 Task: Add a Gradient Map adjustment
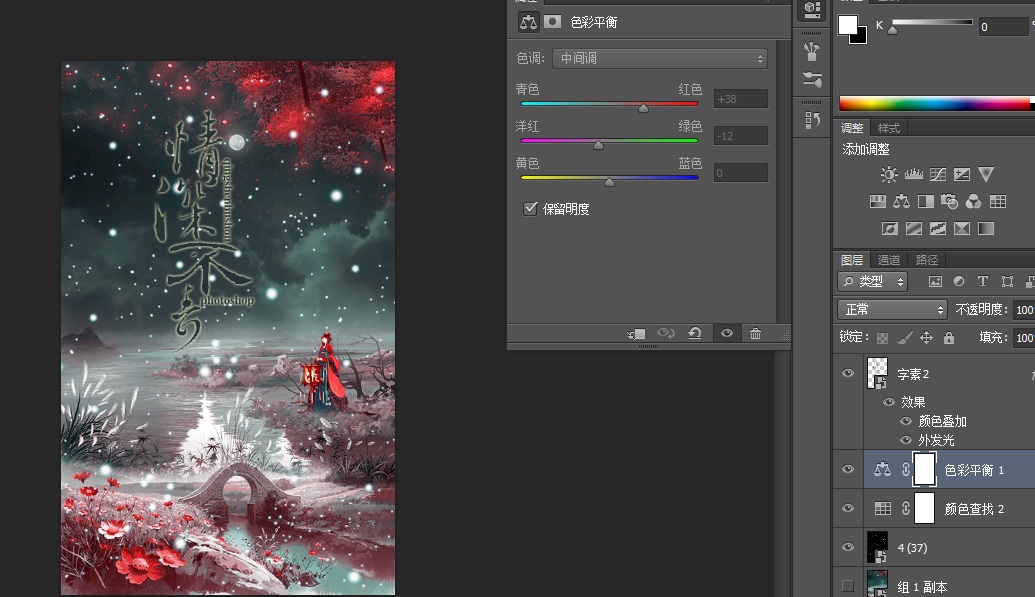click(x=985, y=228)
